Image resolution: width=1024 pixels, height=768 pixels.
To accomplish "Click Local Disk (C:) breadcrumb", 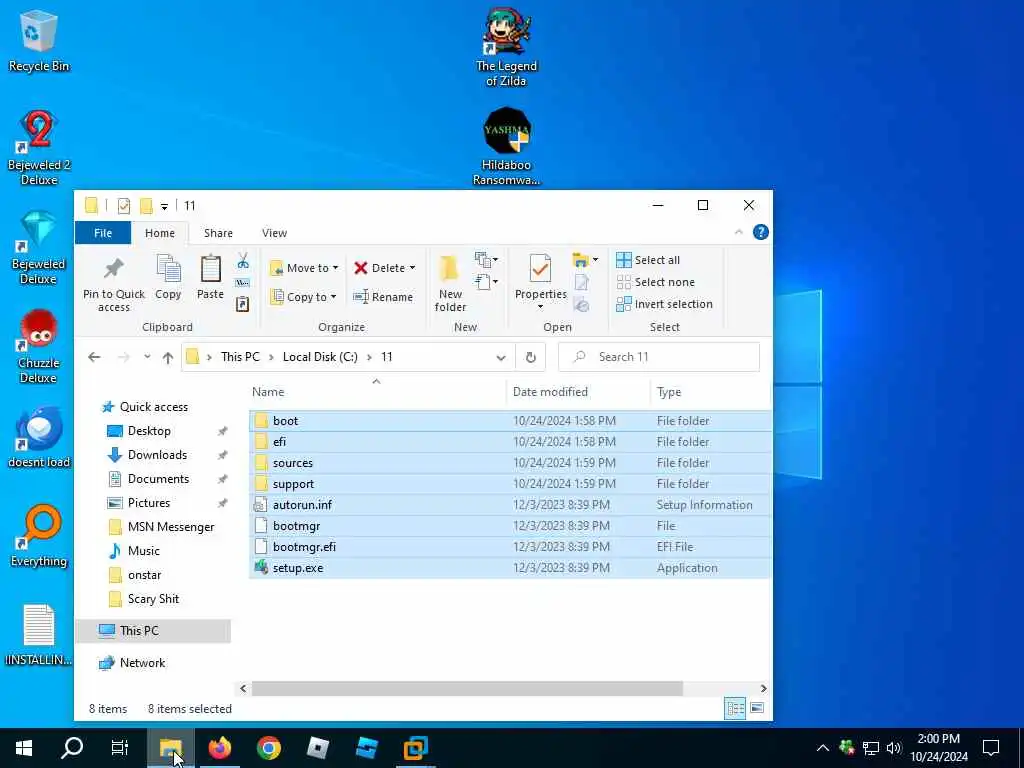I will tap(320, 357).
